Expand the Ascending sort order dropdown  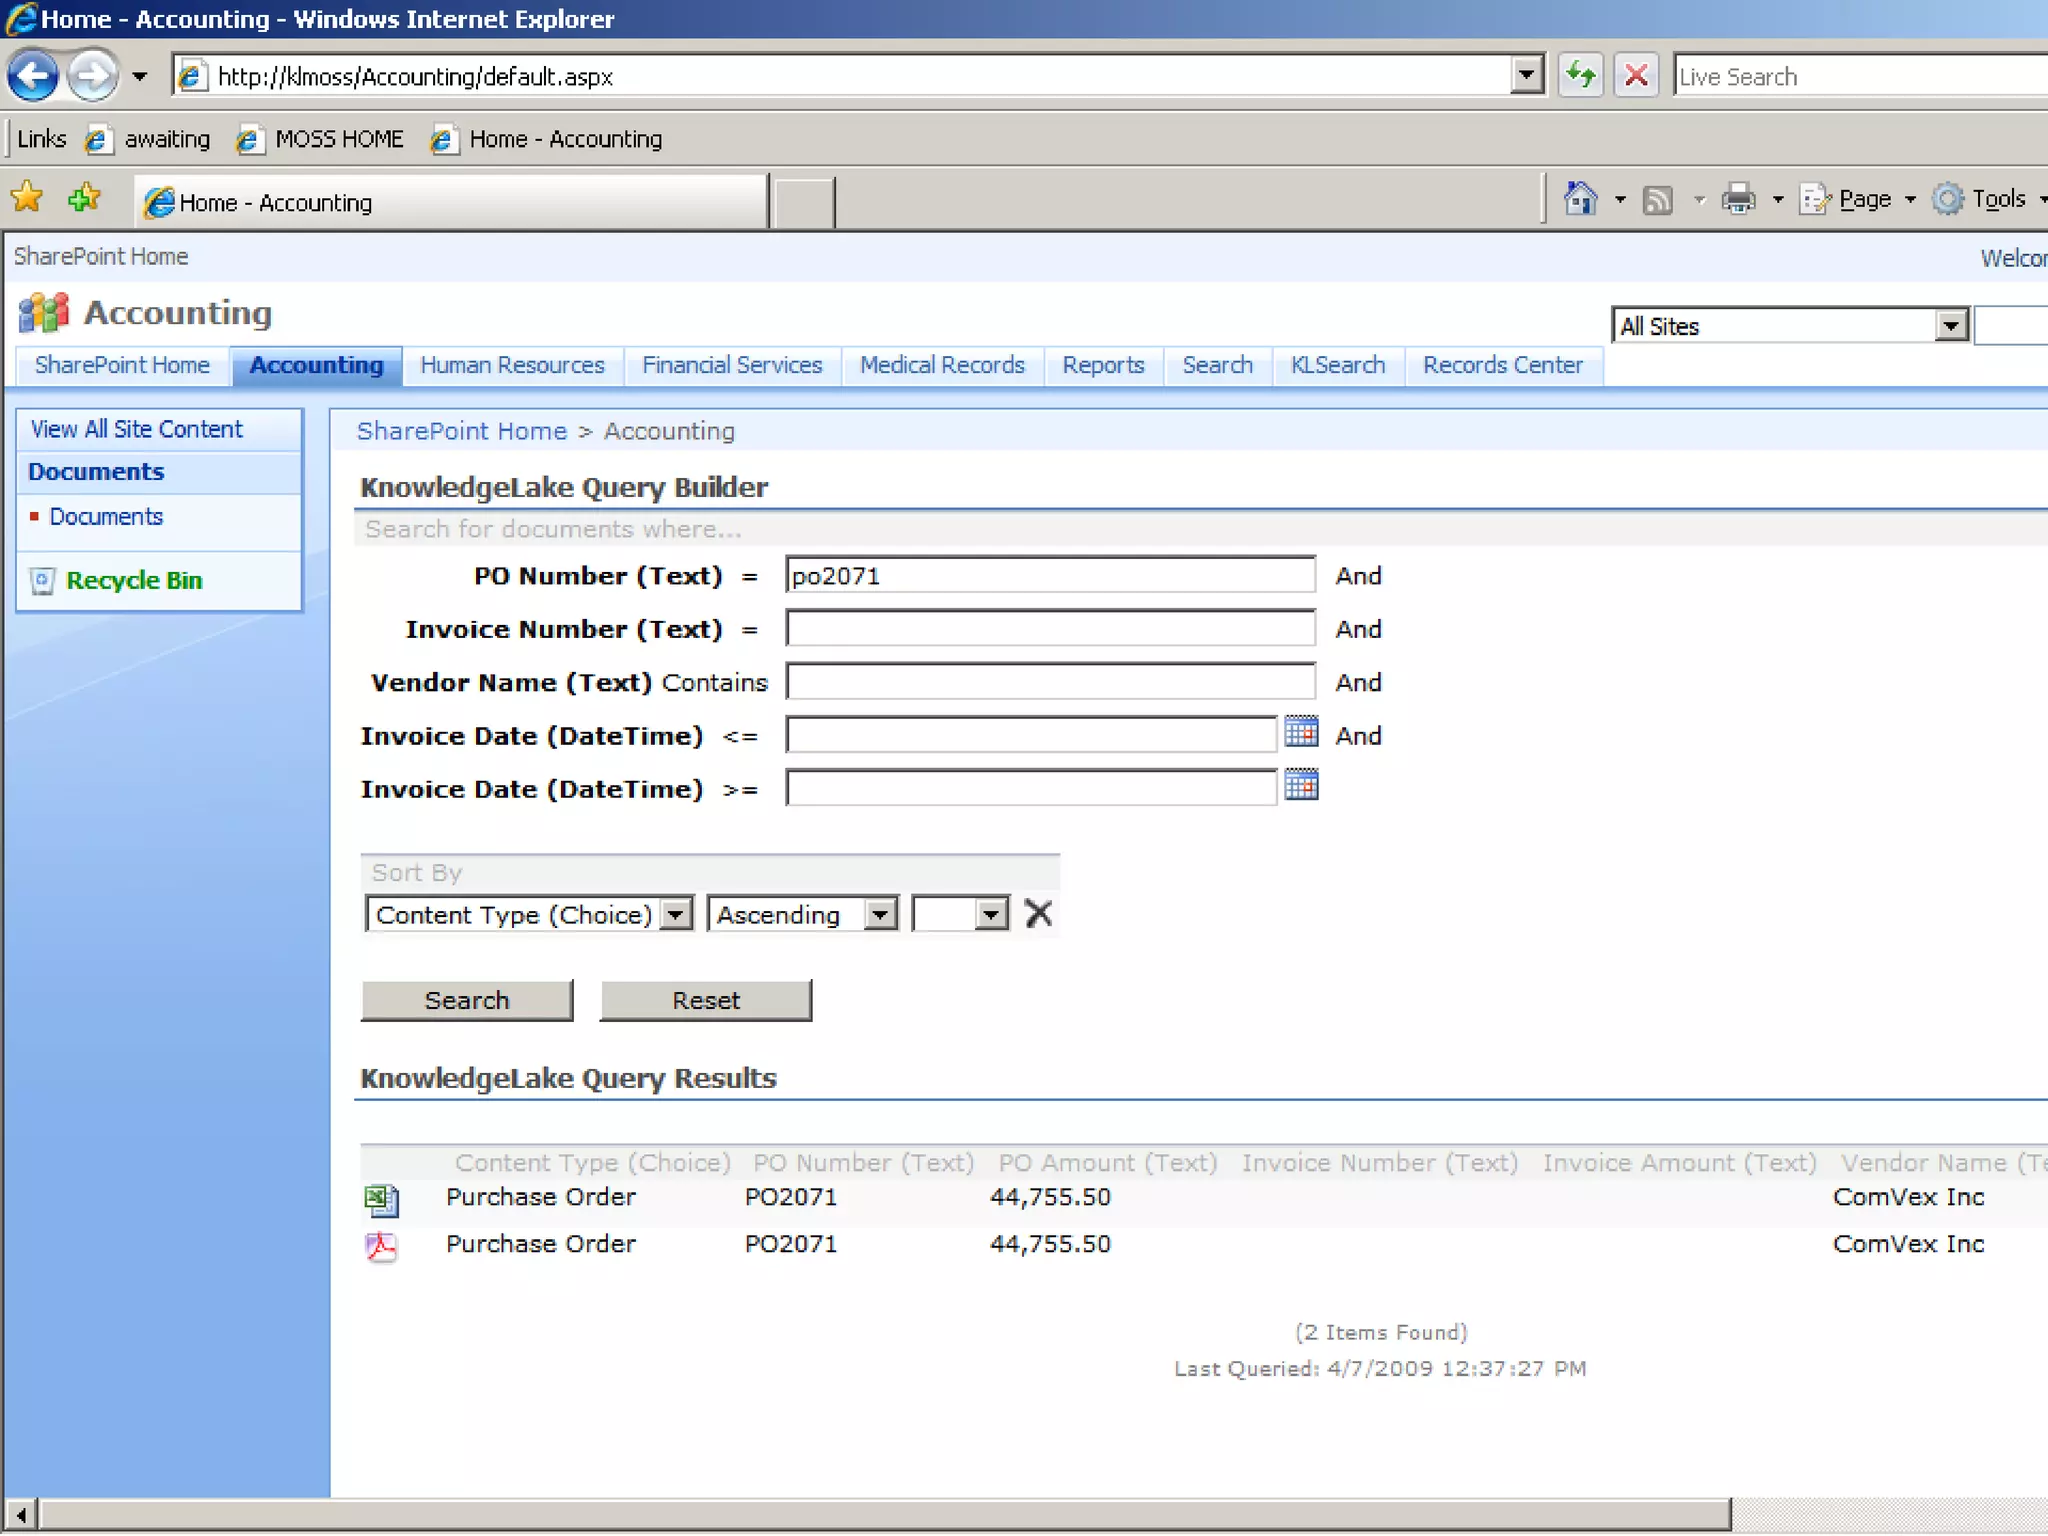[880, 914]
